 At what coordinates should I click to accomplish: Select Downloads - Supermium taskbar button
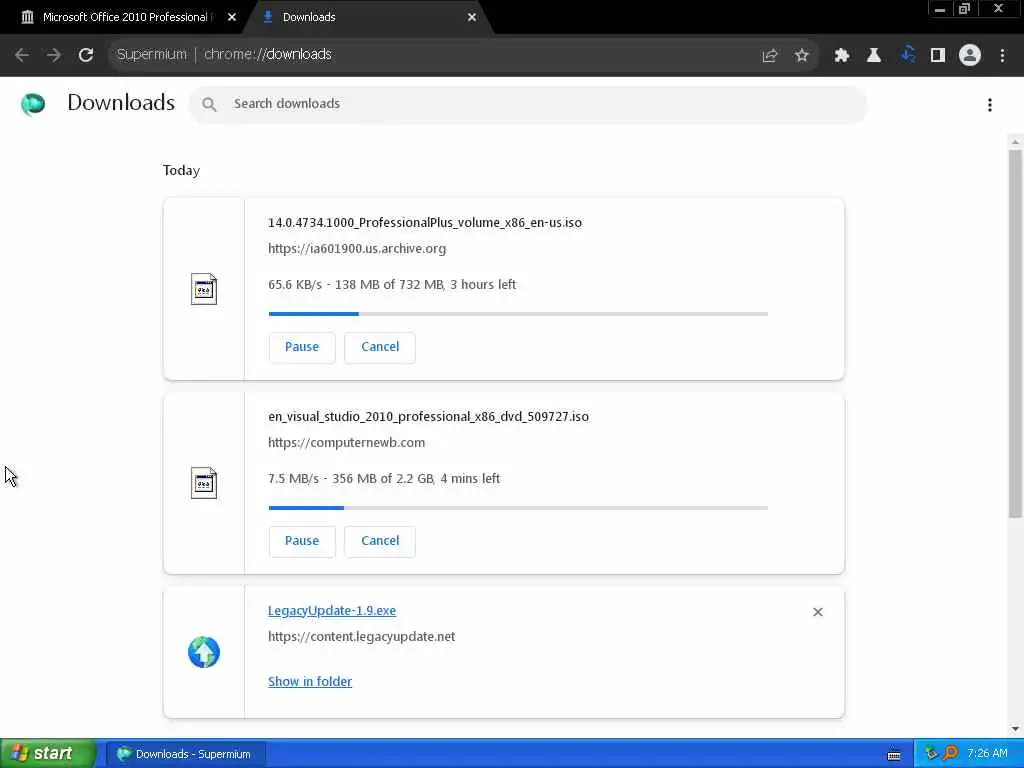click(x=185, y=754)
